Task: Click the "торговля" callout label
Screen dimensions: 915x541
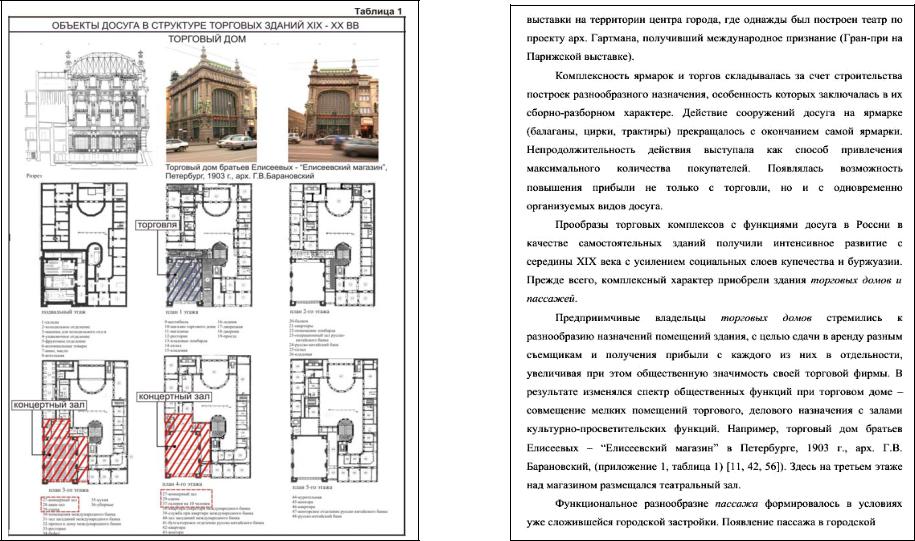Action: pos(157,225)
